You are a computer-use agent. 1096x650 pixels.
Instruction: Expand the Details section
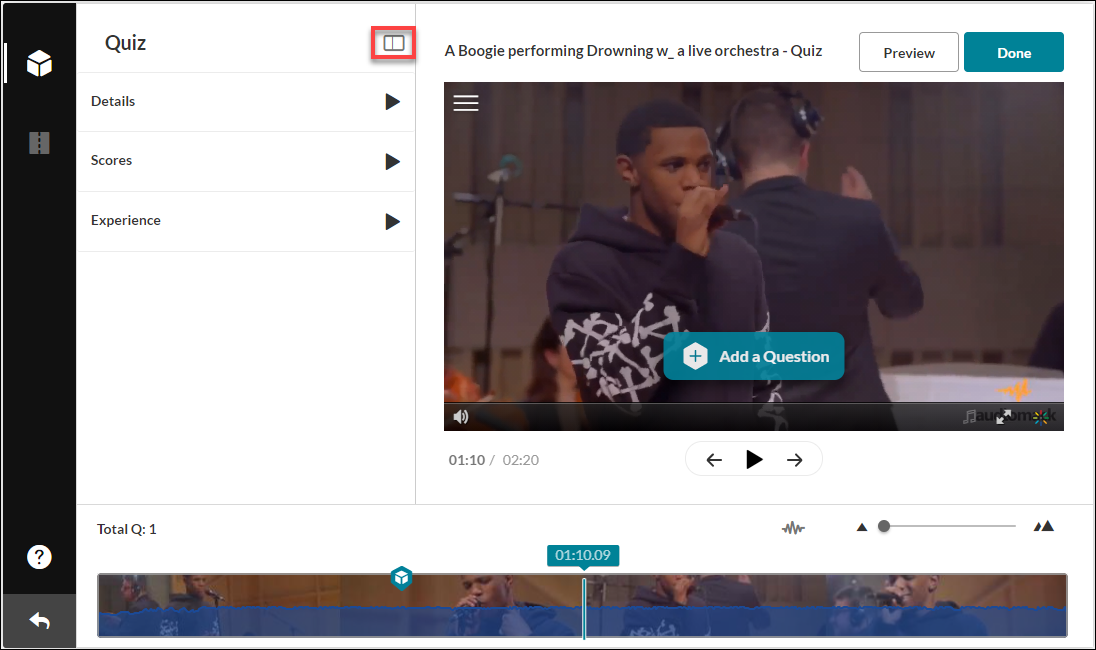[245, 102]
